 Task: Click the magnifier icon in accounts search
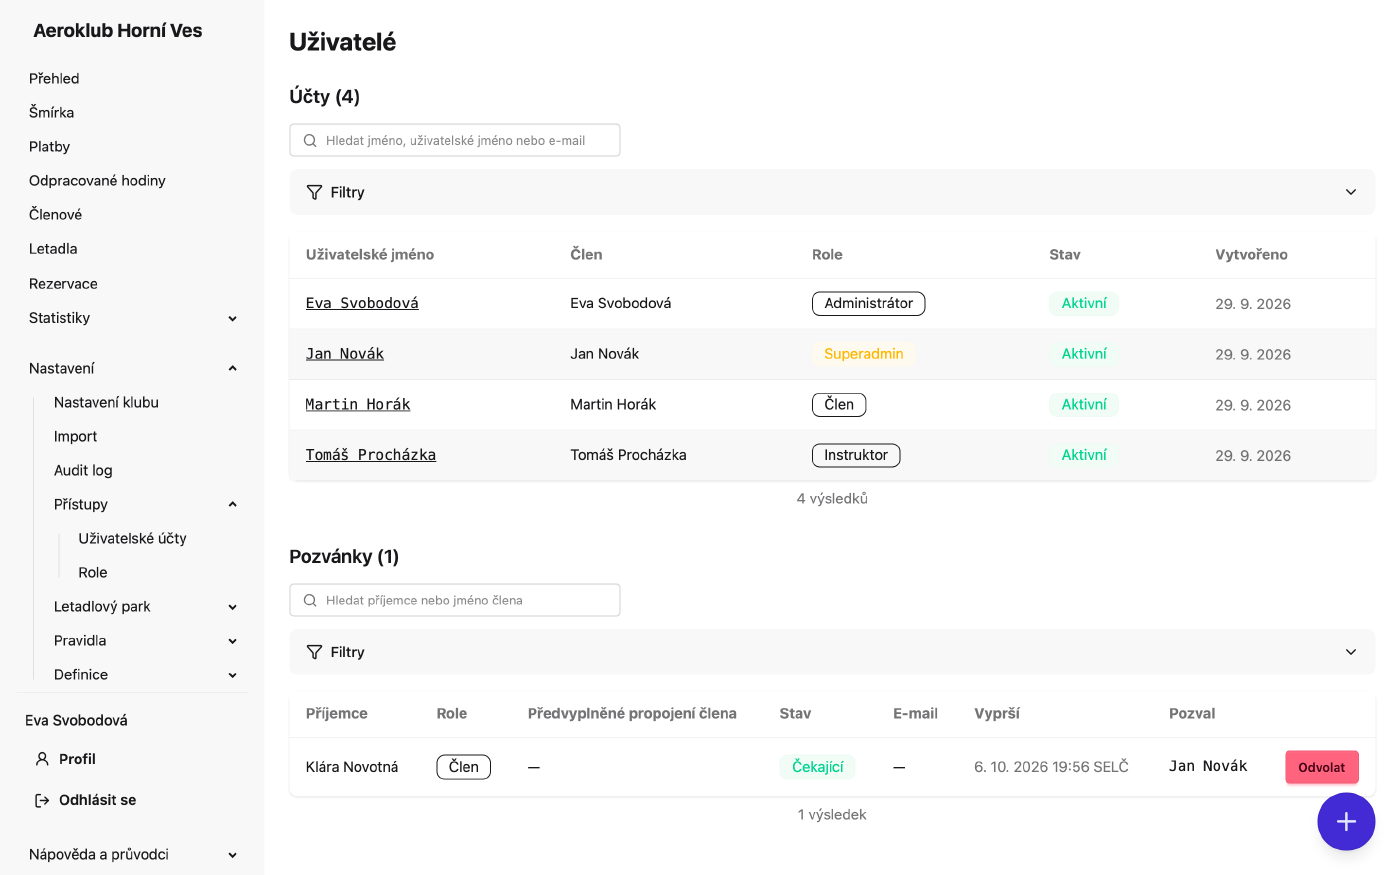[x=310, y=140]
